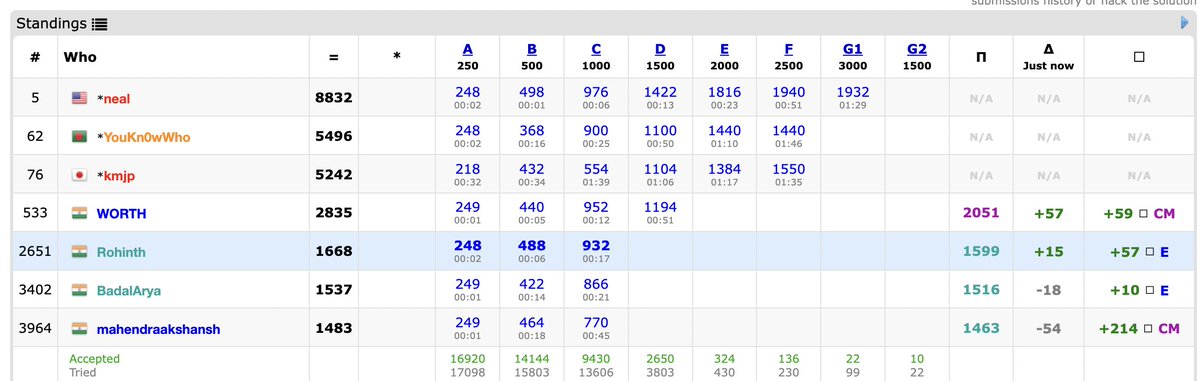Click Accepted count 16920 for A

[x=467, y=358]
